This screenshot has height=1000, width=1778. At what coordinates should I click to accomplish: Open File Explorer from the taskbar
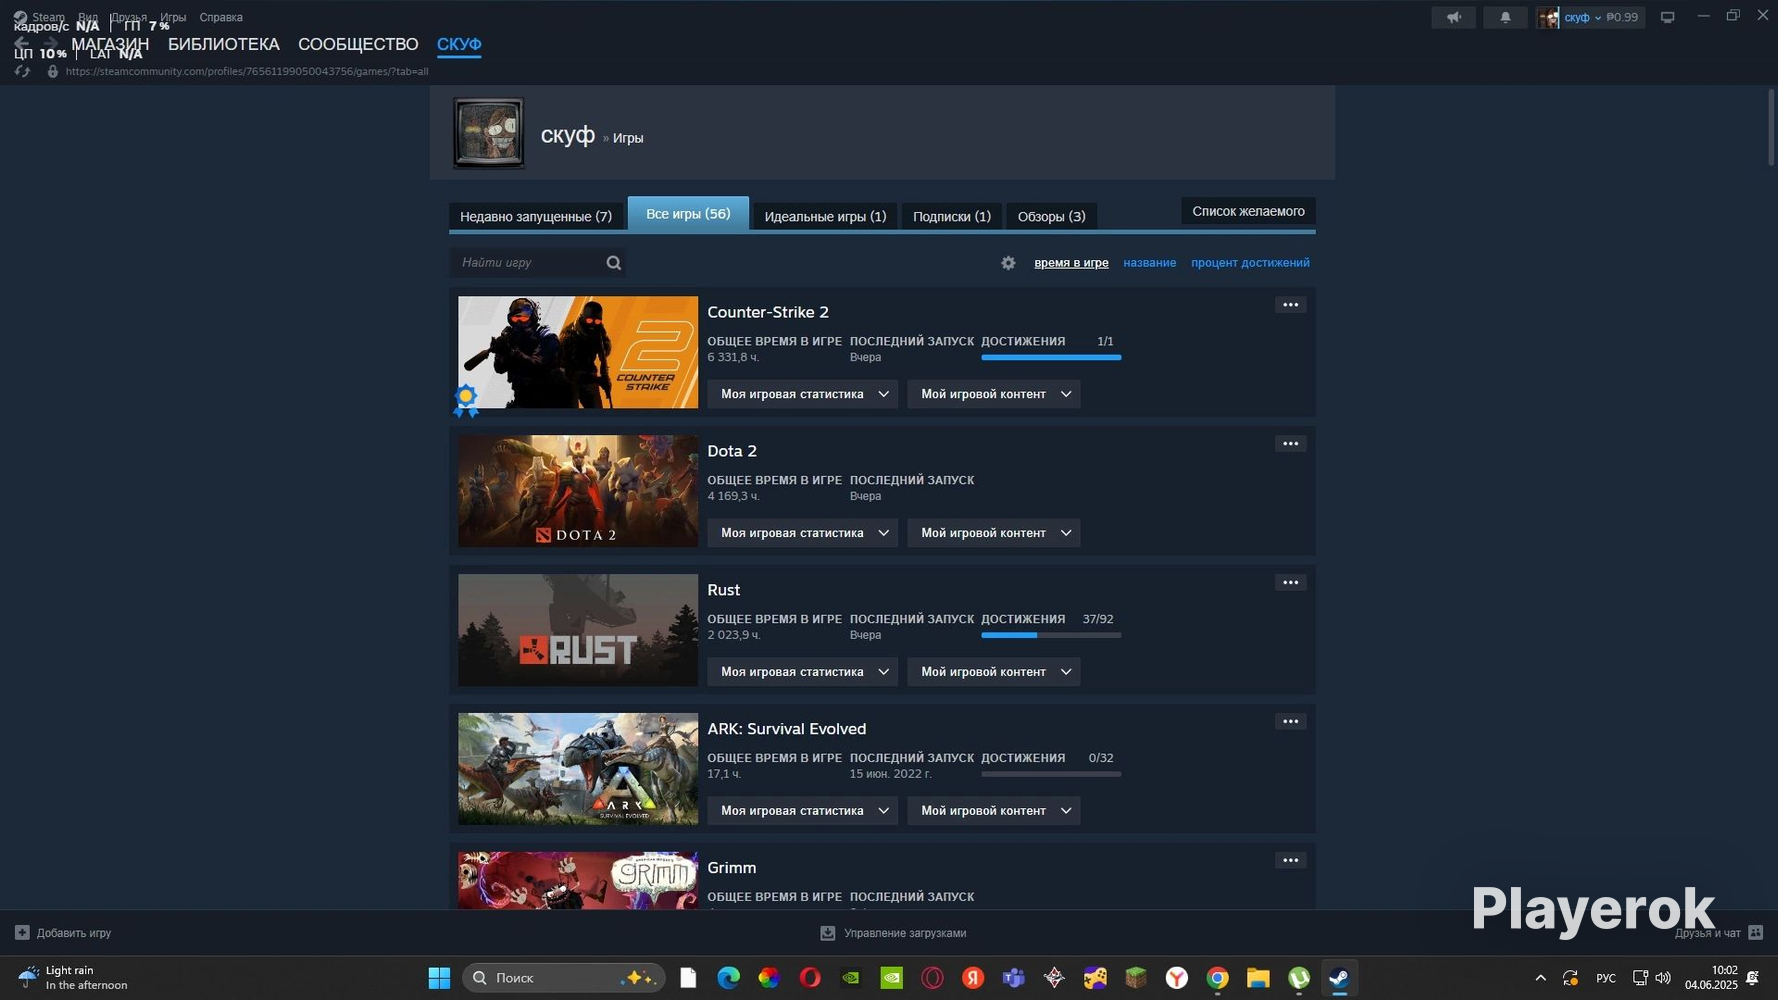1258,978
